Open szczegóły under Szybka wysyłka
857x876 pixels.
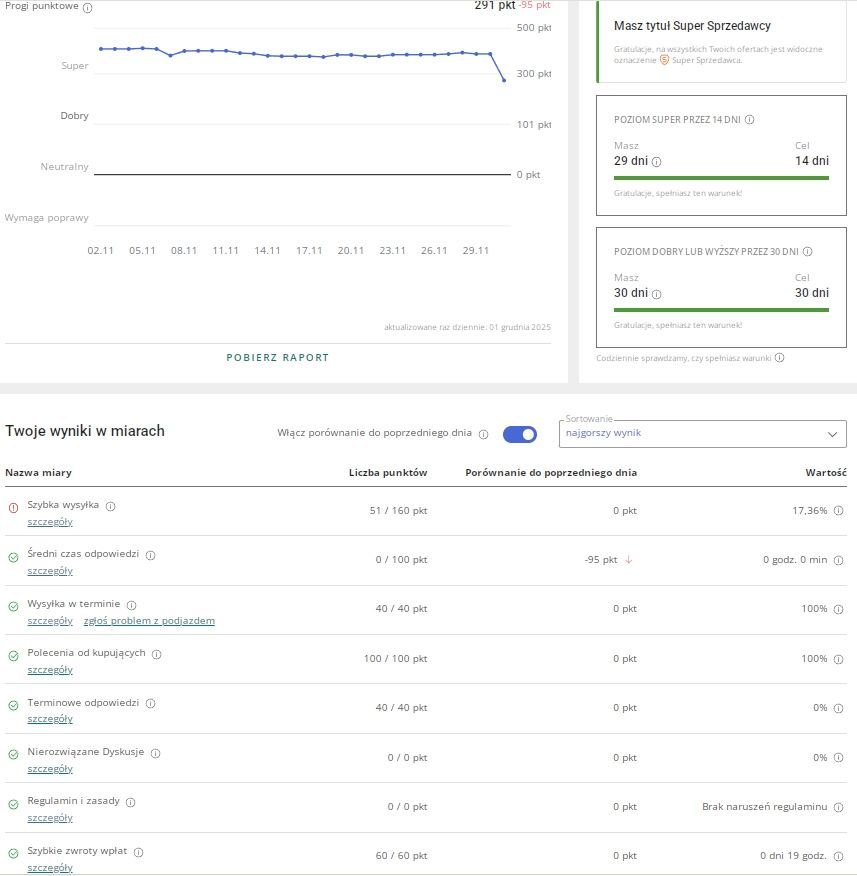pyautogui.click(x=51, y=521)
